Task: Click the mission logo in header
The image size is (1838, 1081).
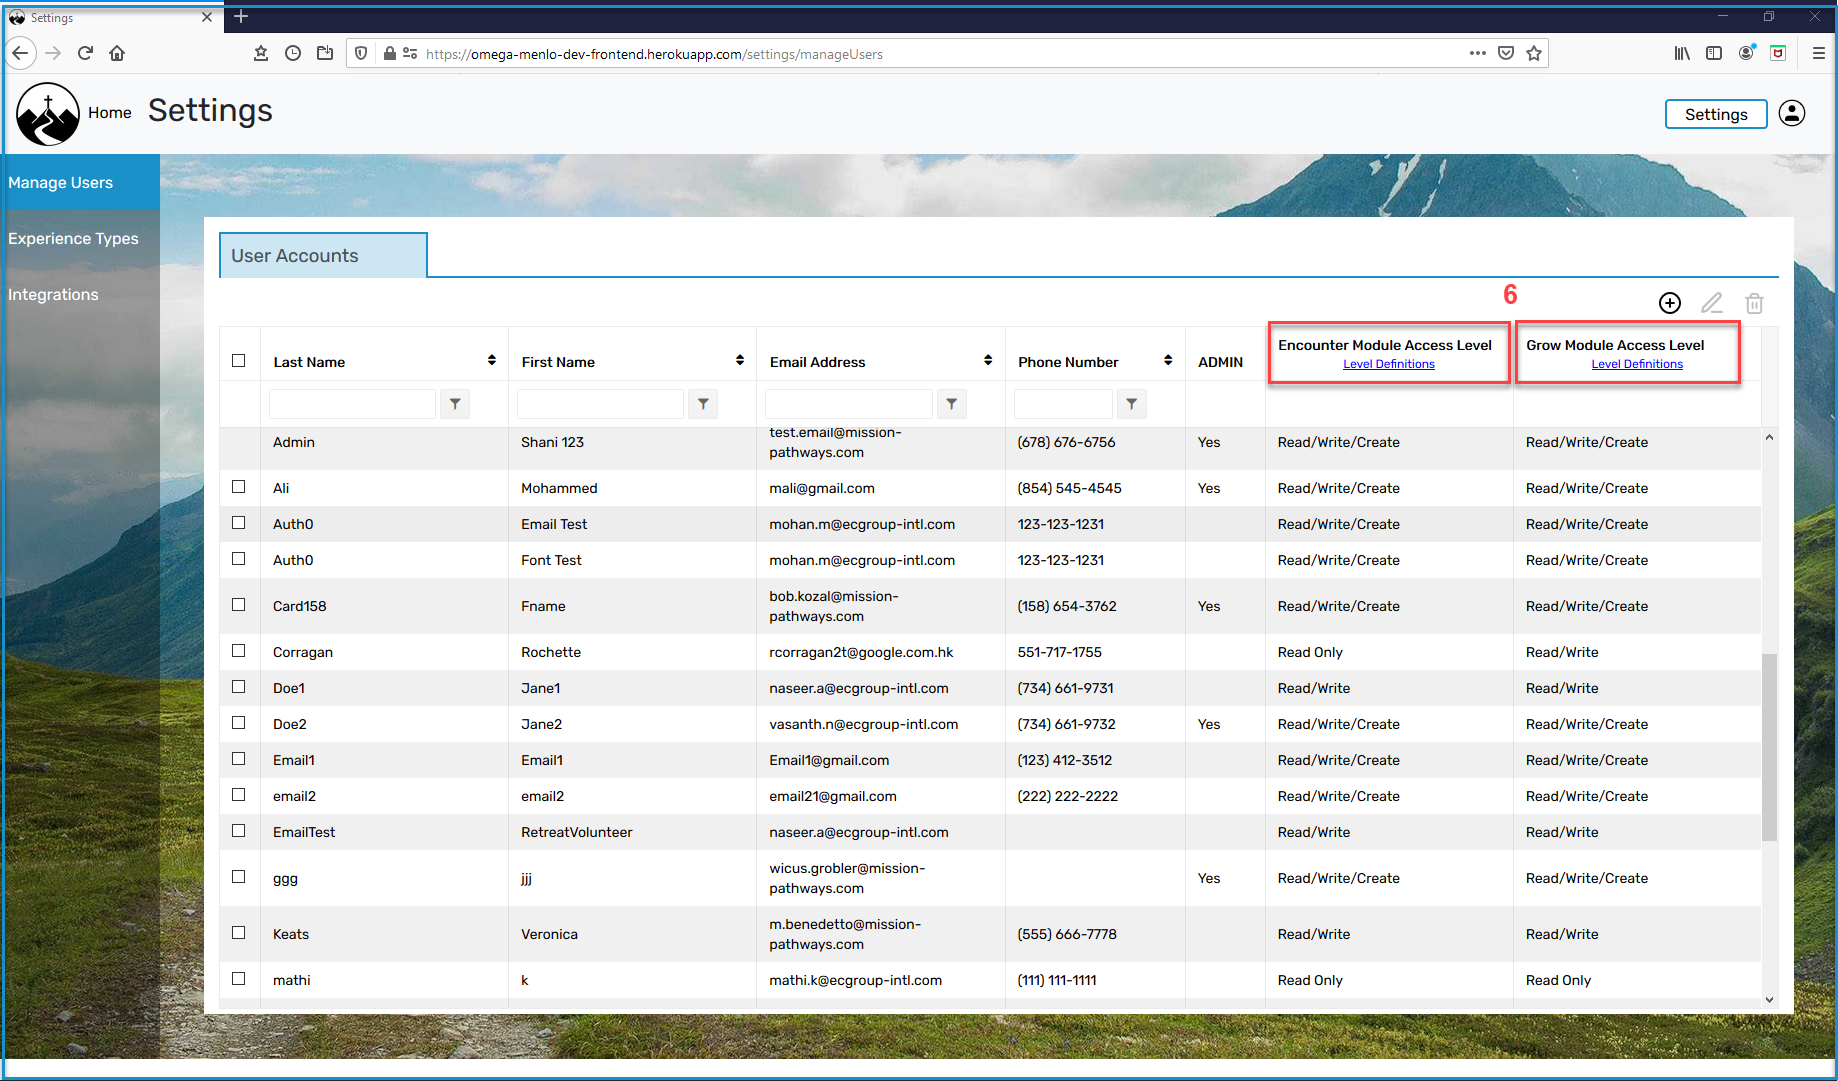Action: [48, 114]
